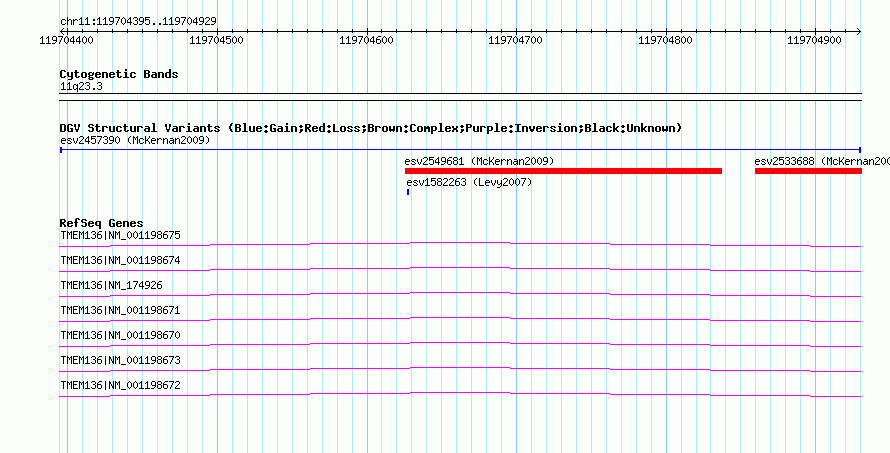
Task: Click ruler position 119704500
Action: tap(216, 41)
